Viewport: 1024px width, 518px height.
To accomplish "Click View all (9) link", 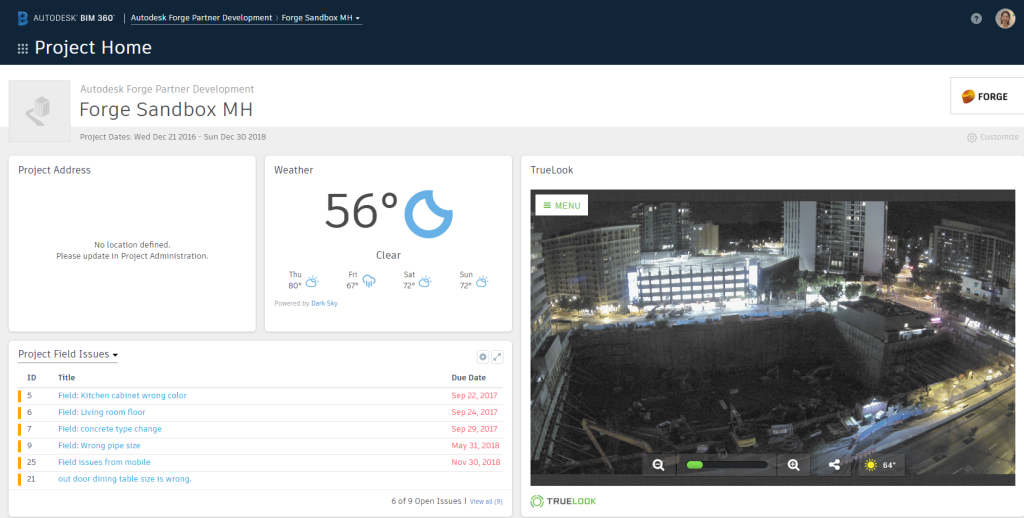I will click(486, 502).
